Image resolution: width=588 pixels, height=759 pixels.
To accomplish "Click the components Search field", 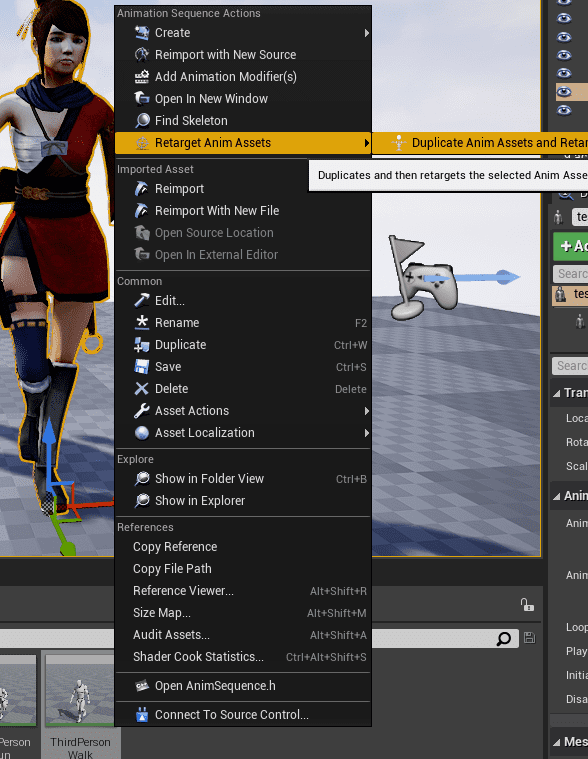I will point(571,274).
